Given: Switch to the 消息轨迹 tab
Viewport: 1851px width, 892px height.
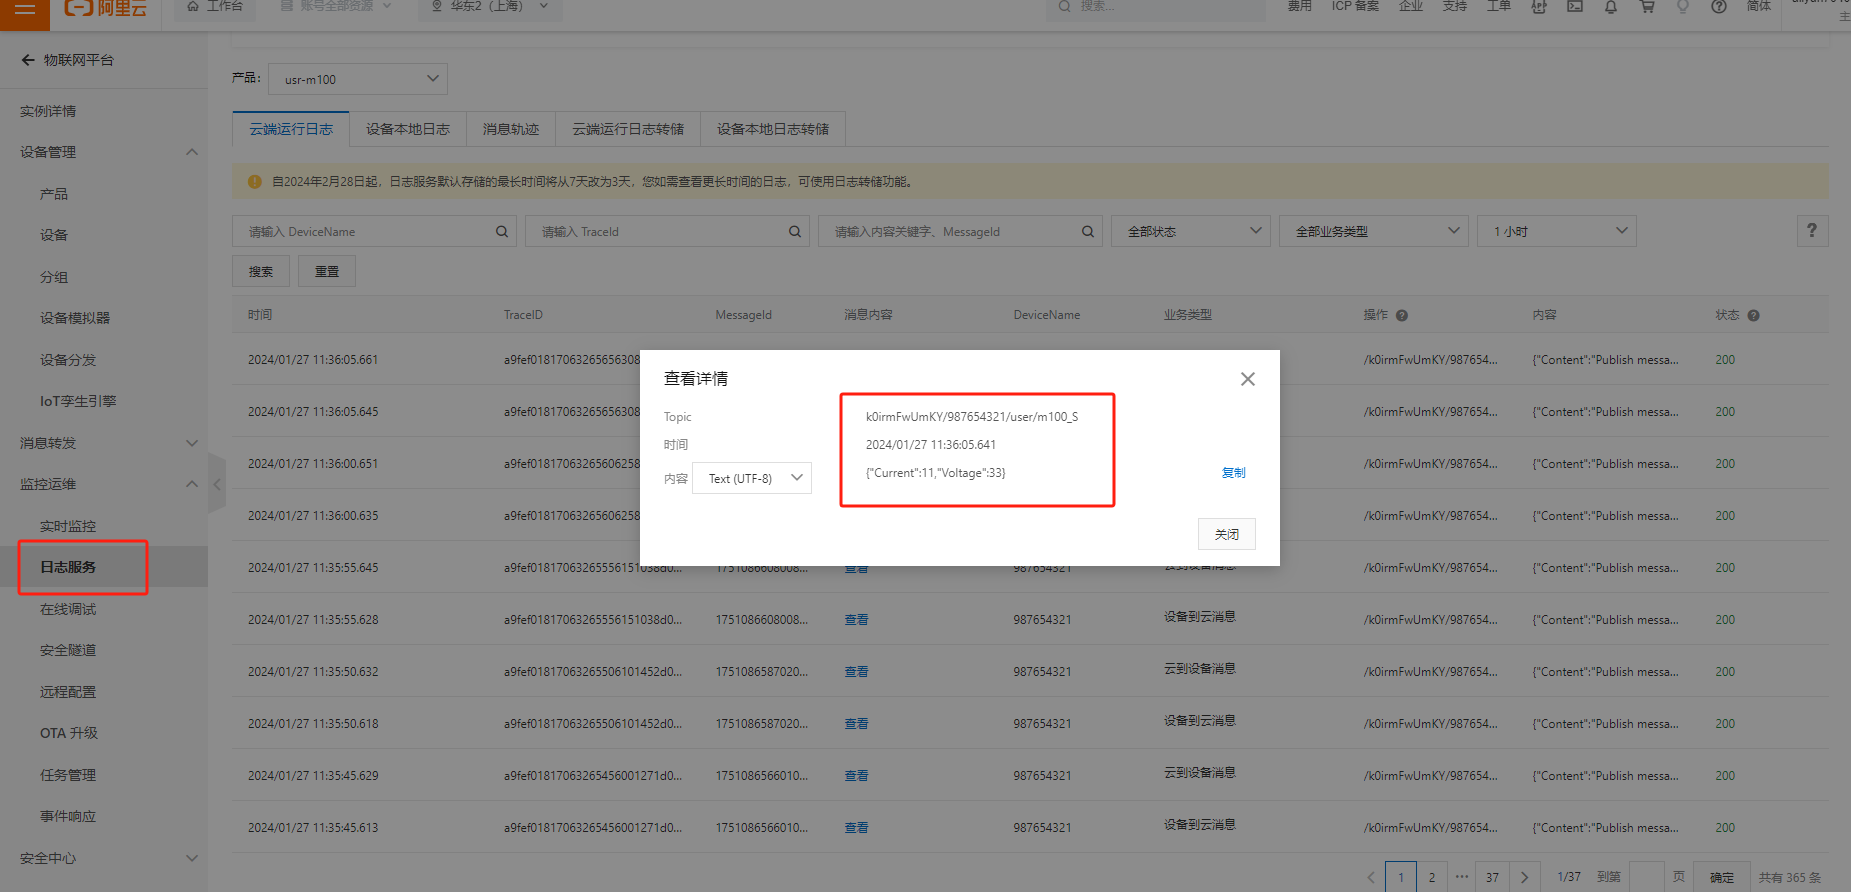Looking at the screenshot, I should (x=510, y=129).
